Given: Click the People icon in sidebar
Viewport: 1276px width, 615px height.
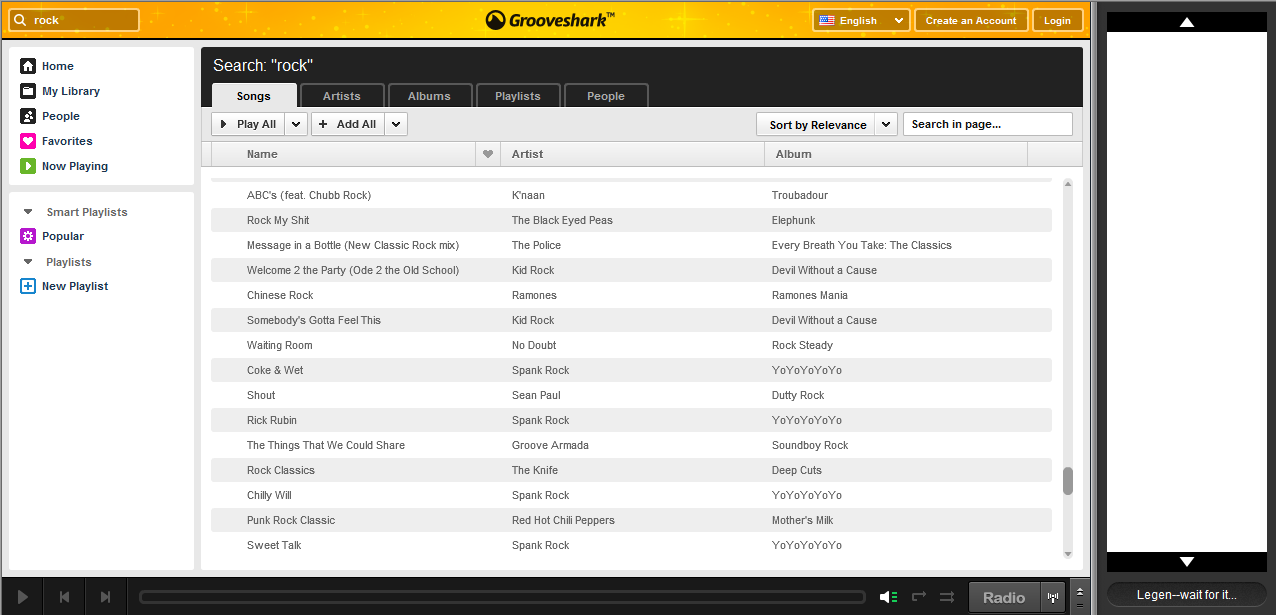Looking at the screenshot, I should tap(28, 116).
